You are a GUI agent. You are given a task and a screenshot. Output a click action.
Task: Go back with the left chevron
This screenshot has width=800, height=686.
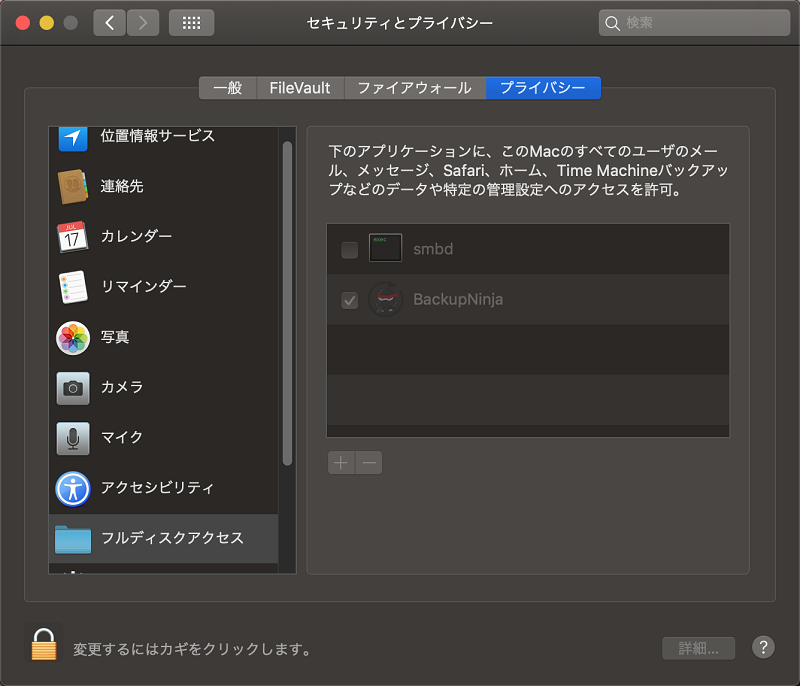click(109, 23)
